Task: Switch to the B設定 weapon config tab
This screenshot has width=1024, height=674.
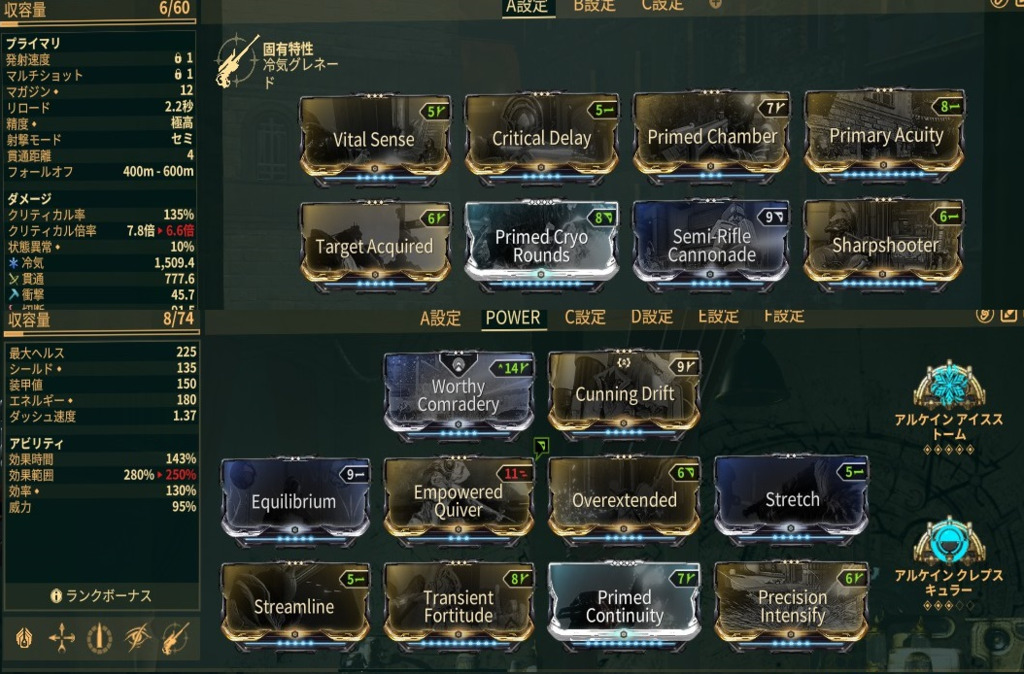Action: 594,5
